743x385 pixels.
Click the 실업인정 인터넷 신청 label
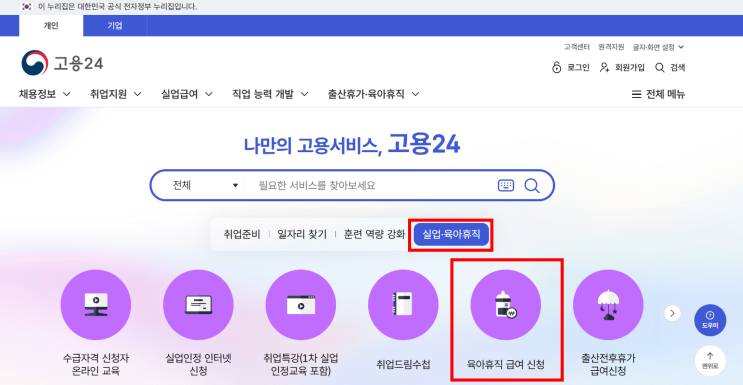pos(199,364)
